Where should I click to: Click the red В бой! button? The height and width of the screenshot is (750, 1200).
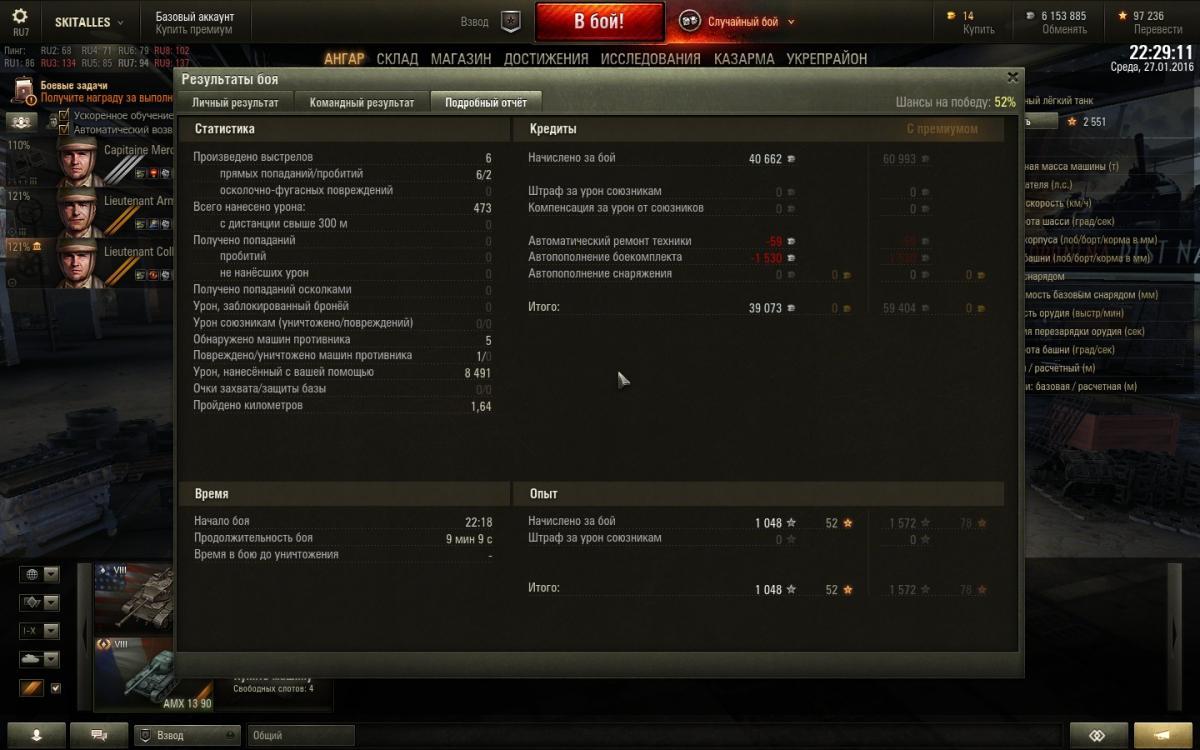[x=599, y=22]
